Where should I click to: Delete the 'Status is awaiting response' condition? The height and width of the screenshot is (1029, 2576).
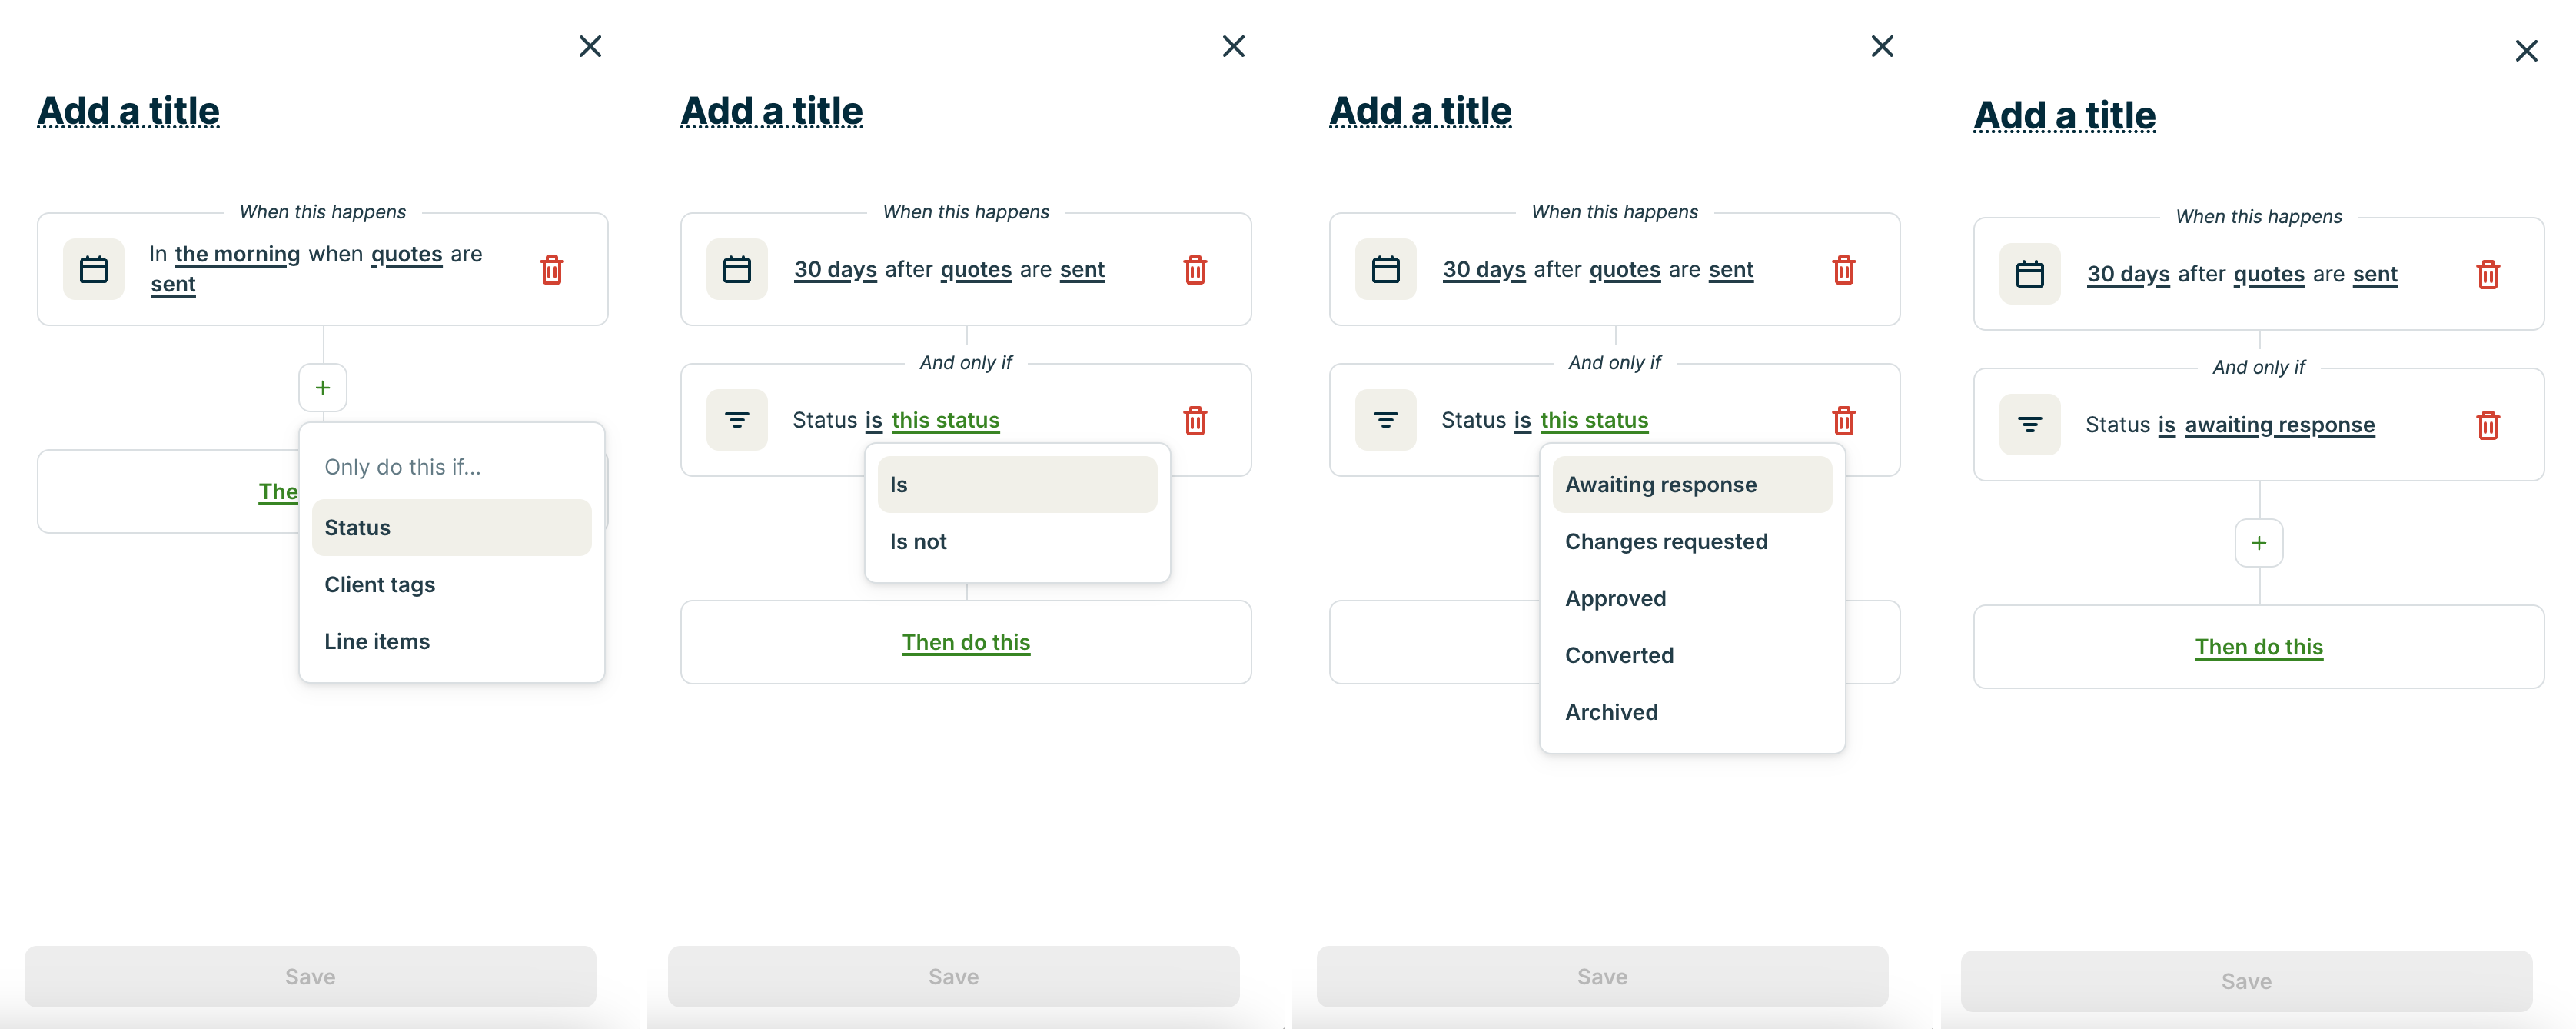pyautogui.click(x=2487, y=425)
